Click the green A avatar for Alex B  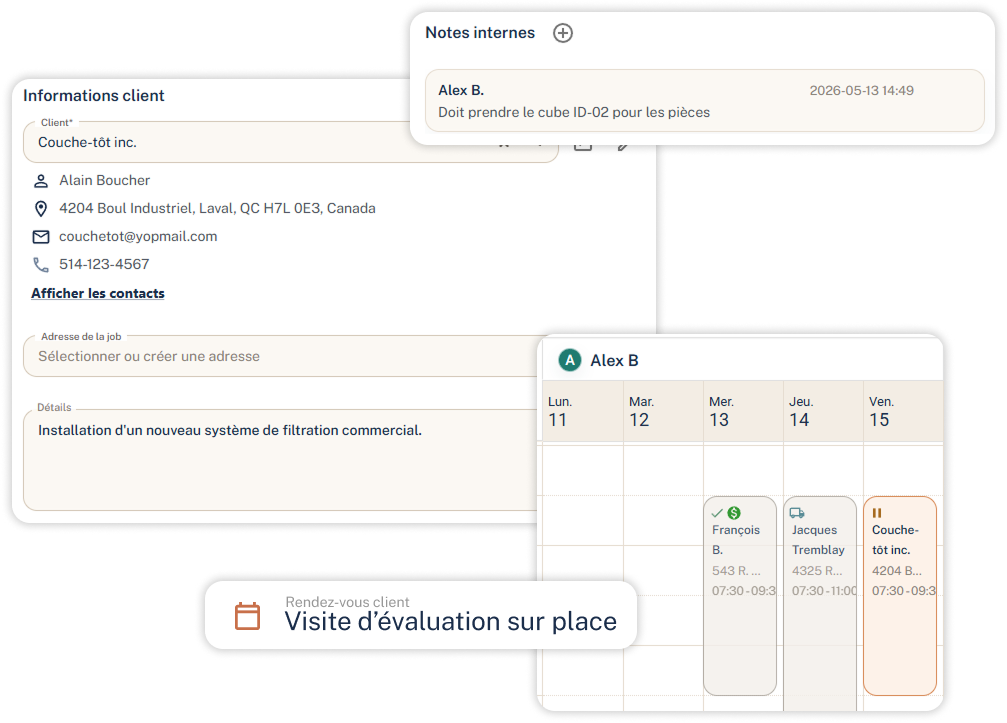[x=570, y=360]
